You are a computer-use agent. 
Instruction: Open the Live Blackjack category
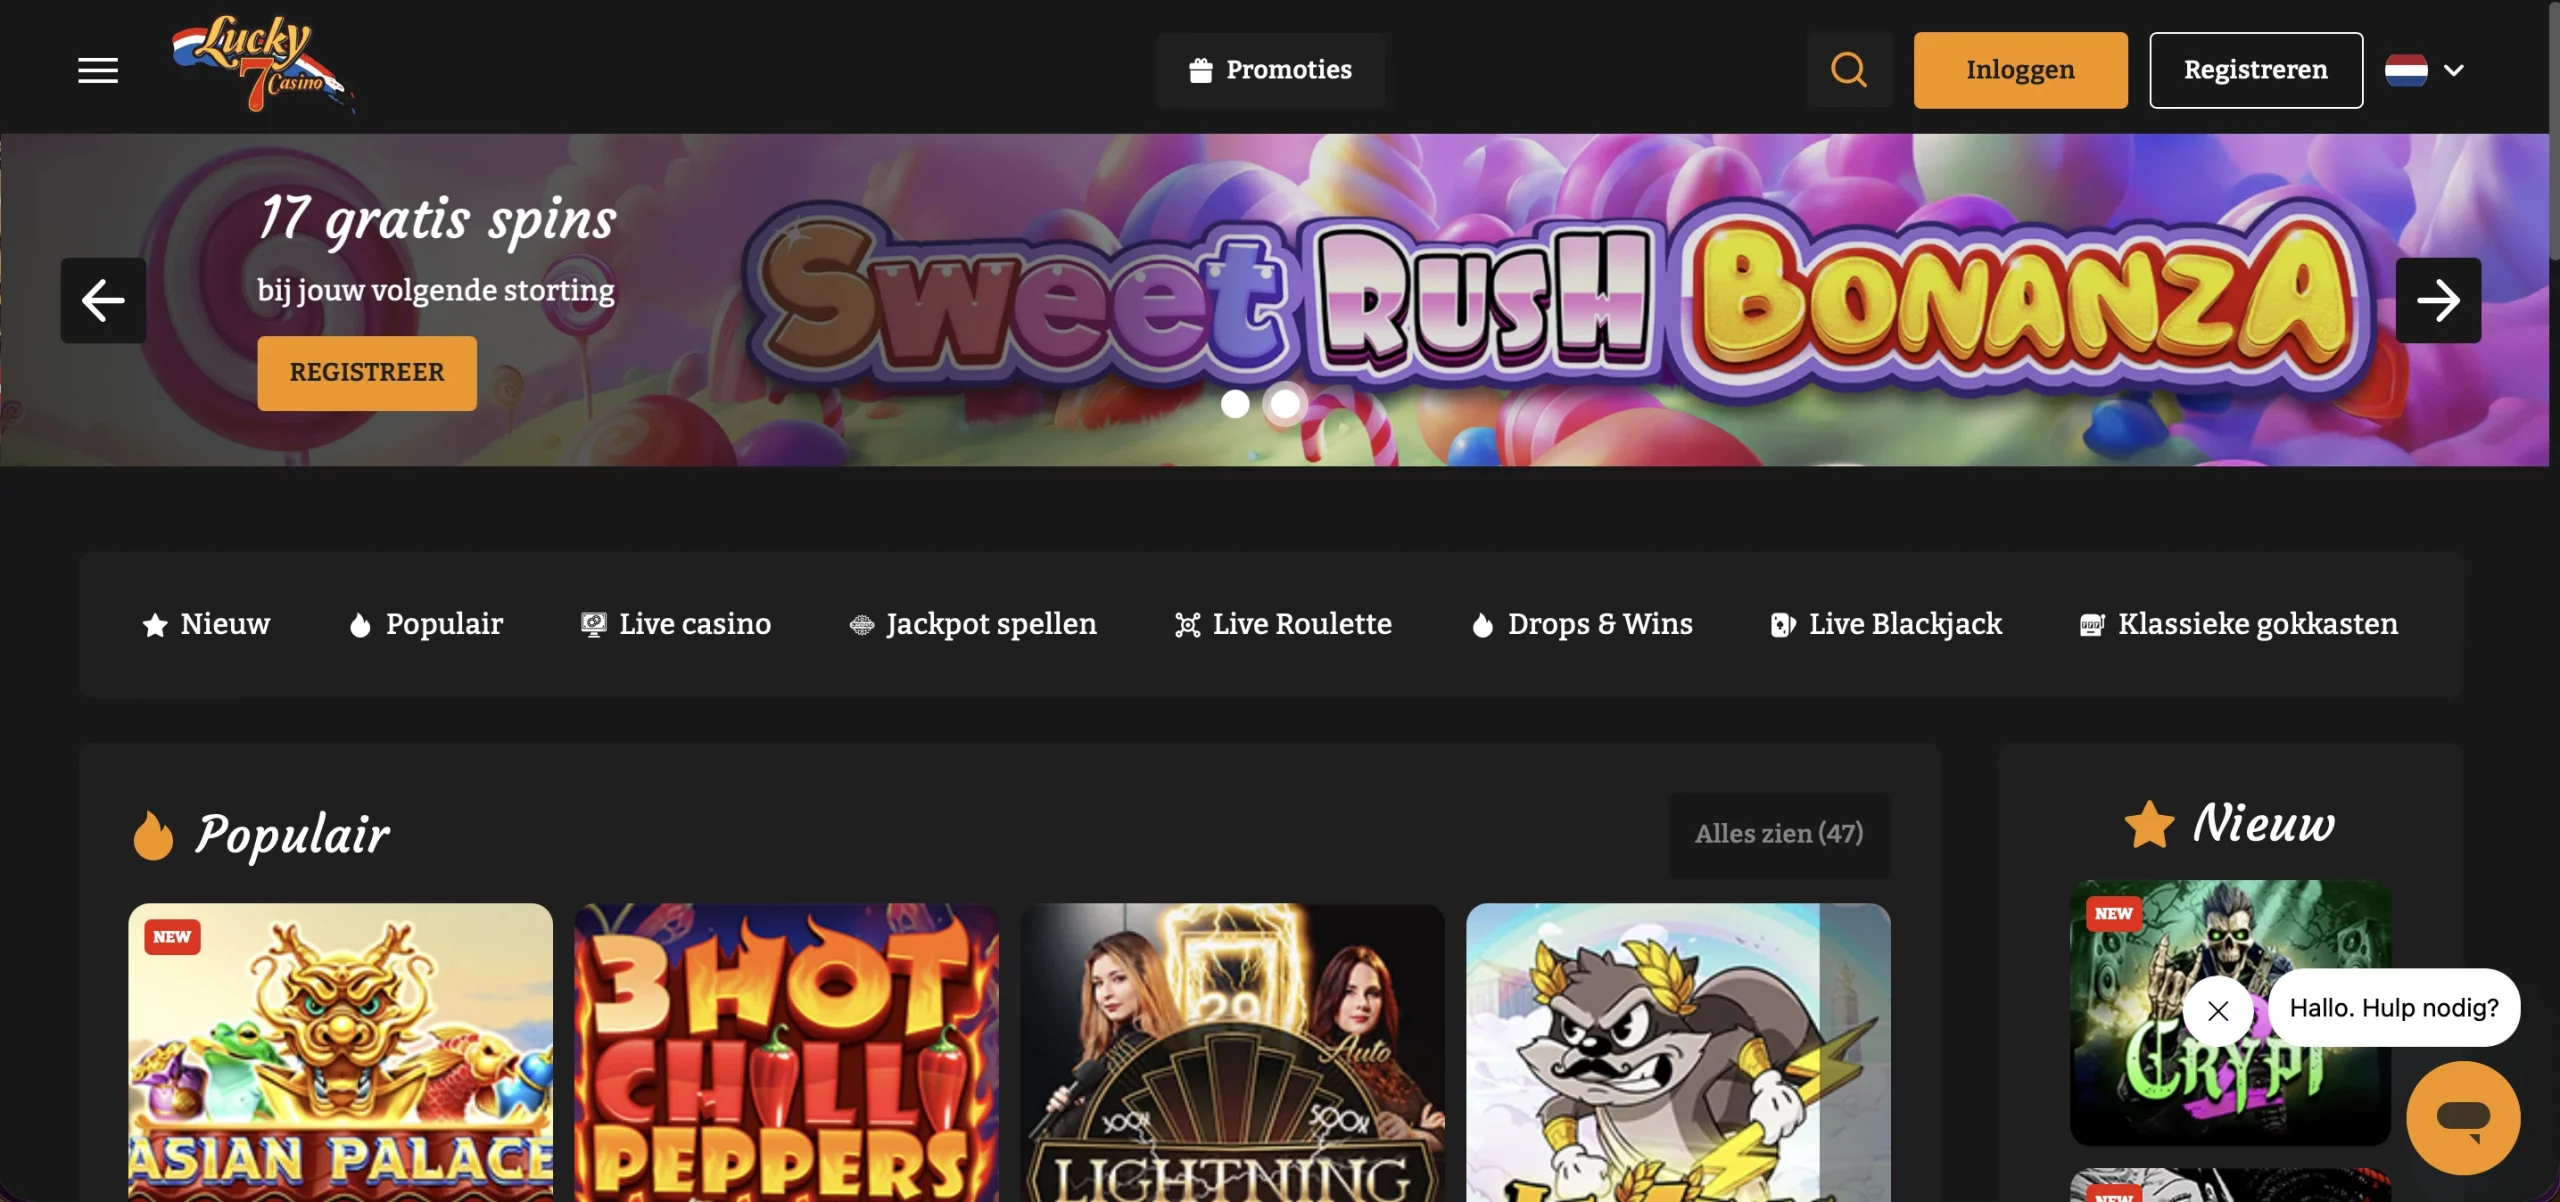[1886, 624]
